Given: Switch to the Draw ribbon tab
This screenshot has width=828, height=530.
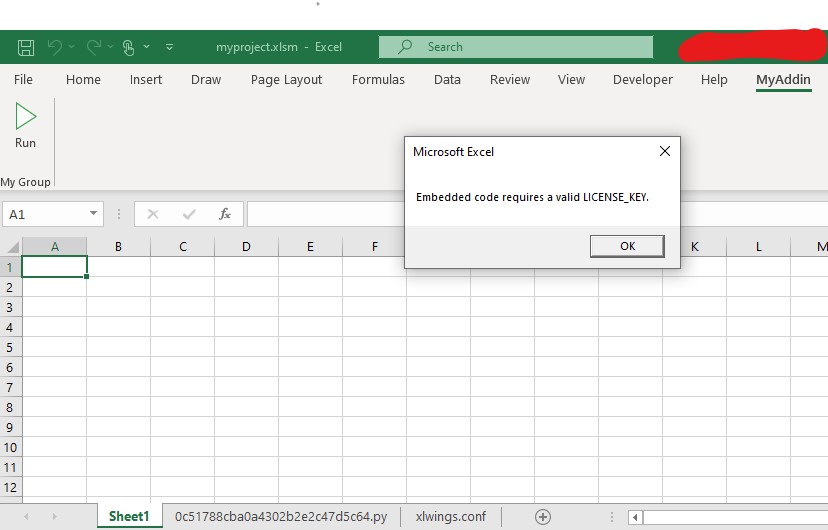Looking at the screenshot, I should [x=206, y=80].
